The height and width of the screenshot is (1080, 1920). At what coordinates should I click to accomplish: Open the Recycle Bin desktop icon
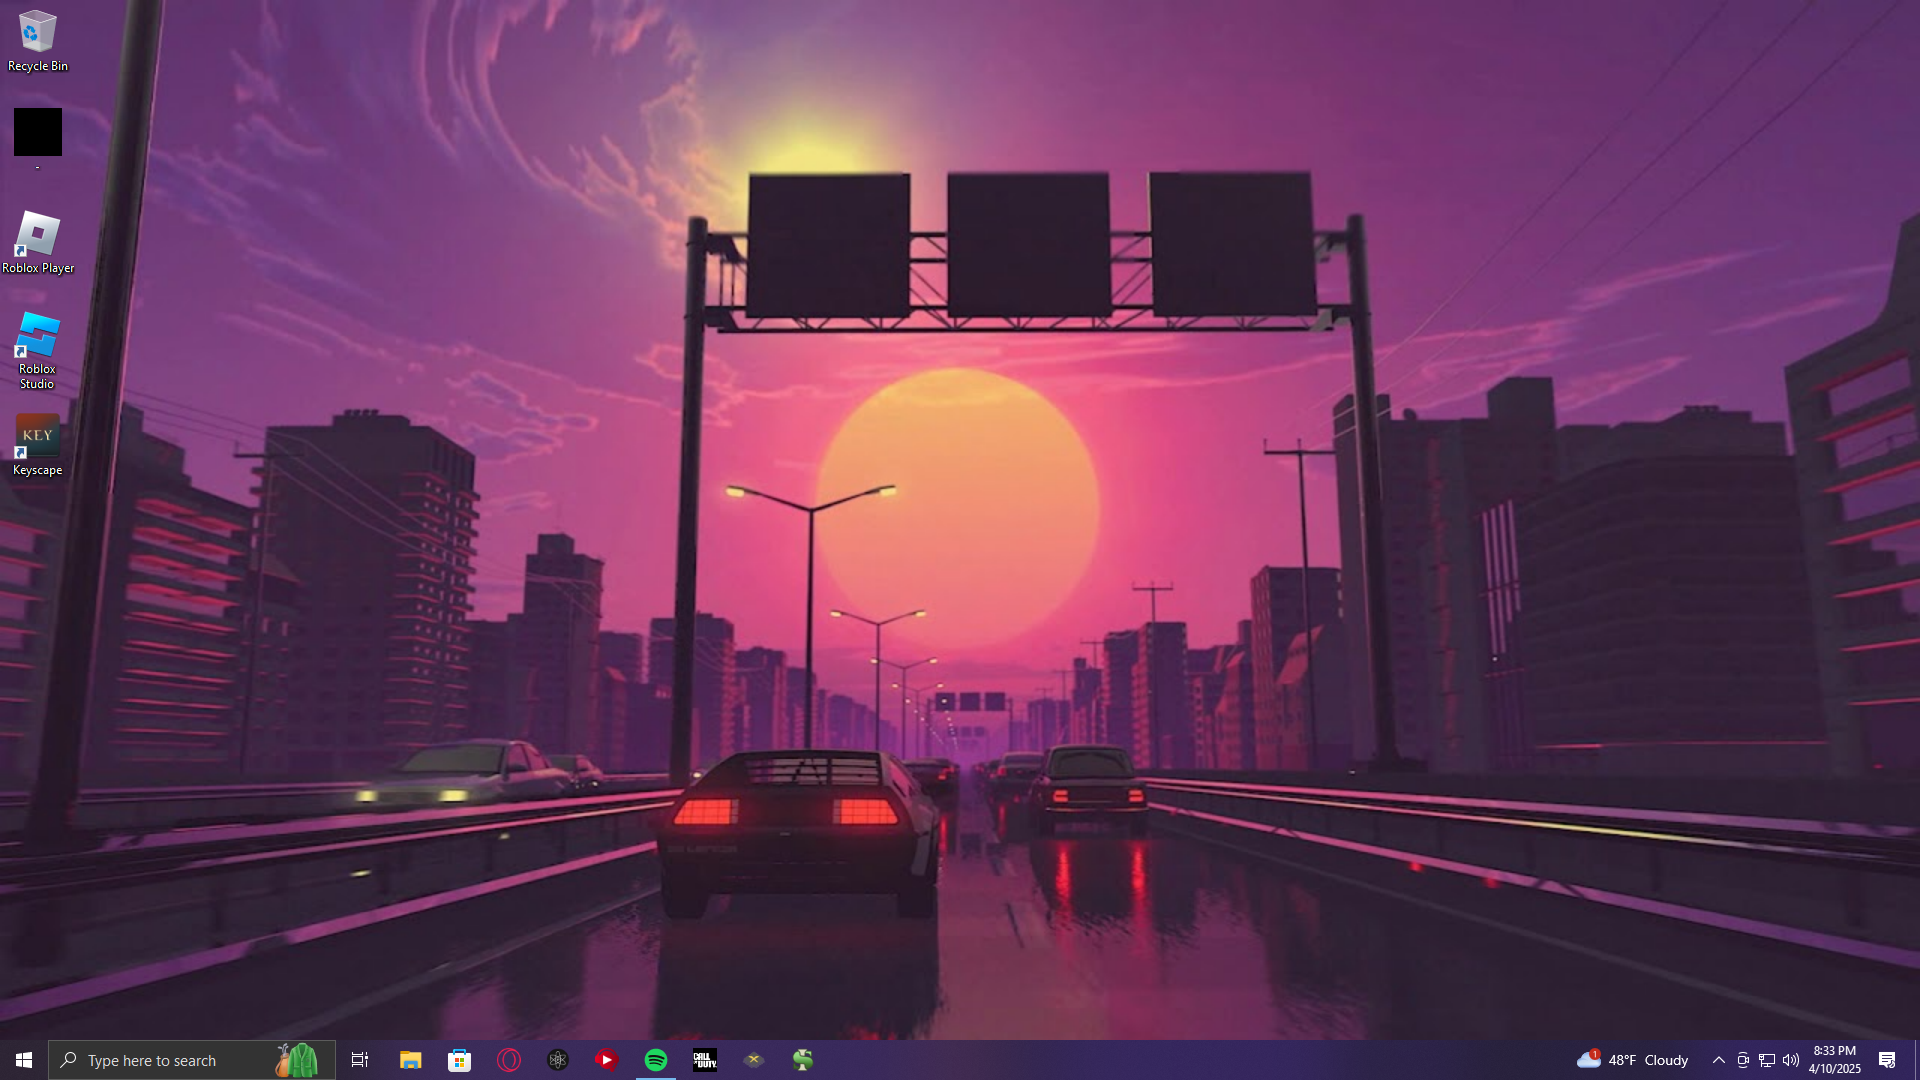37,41
